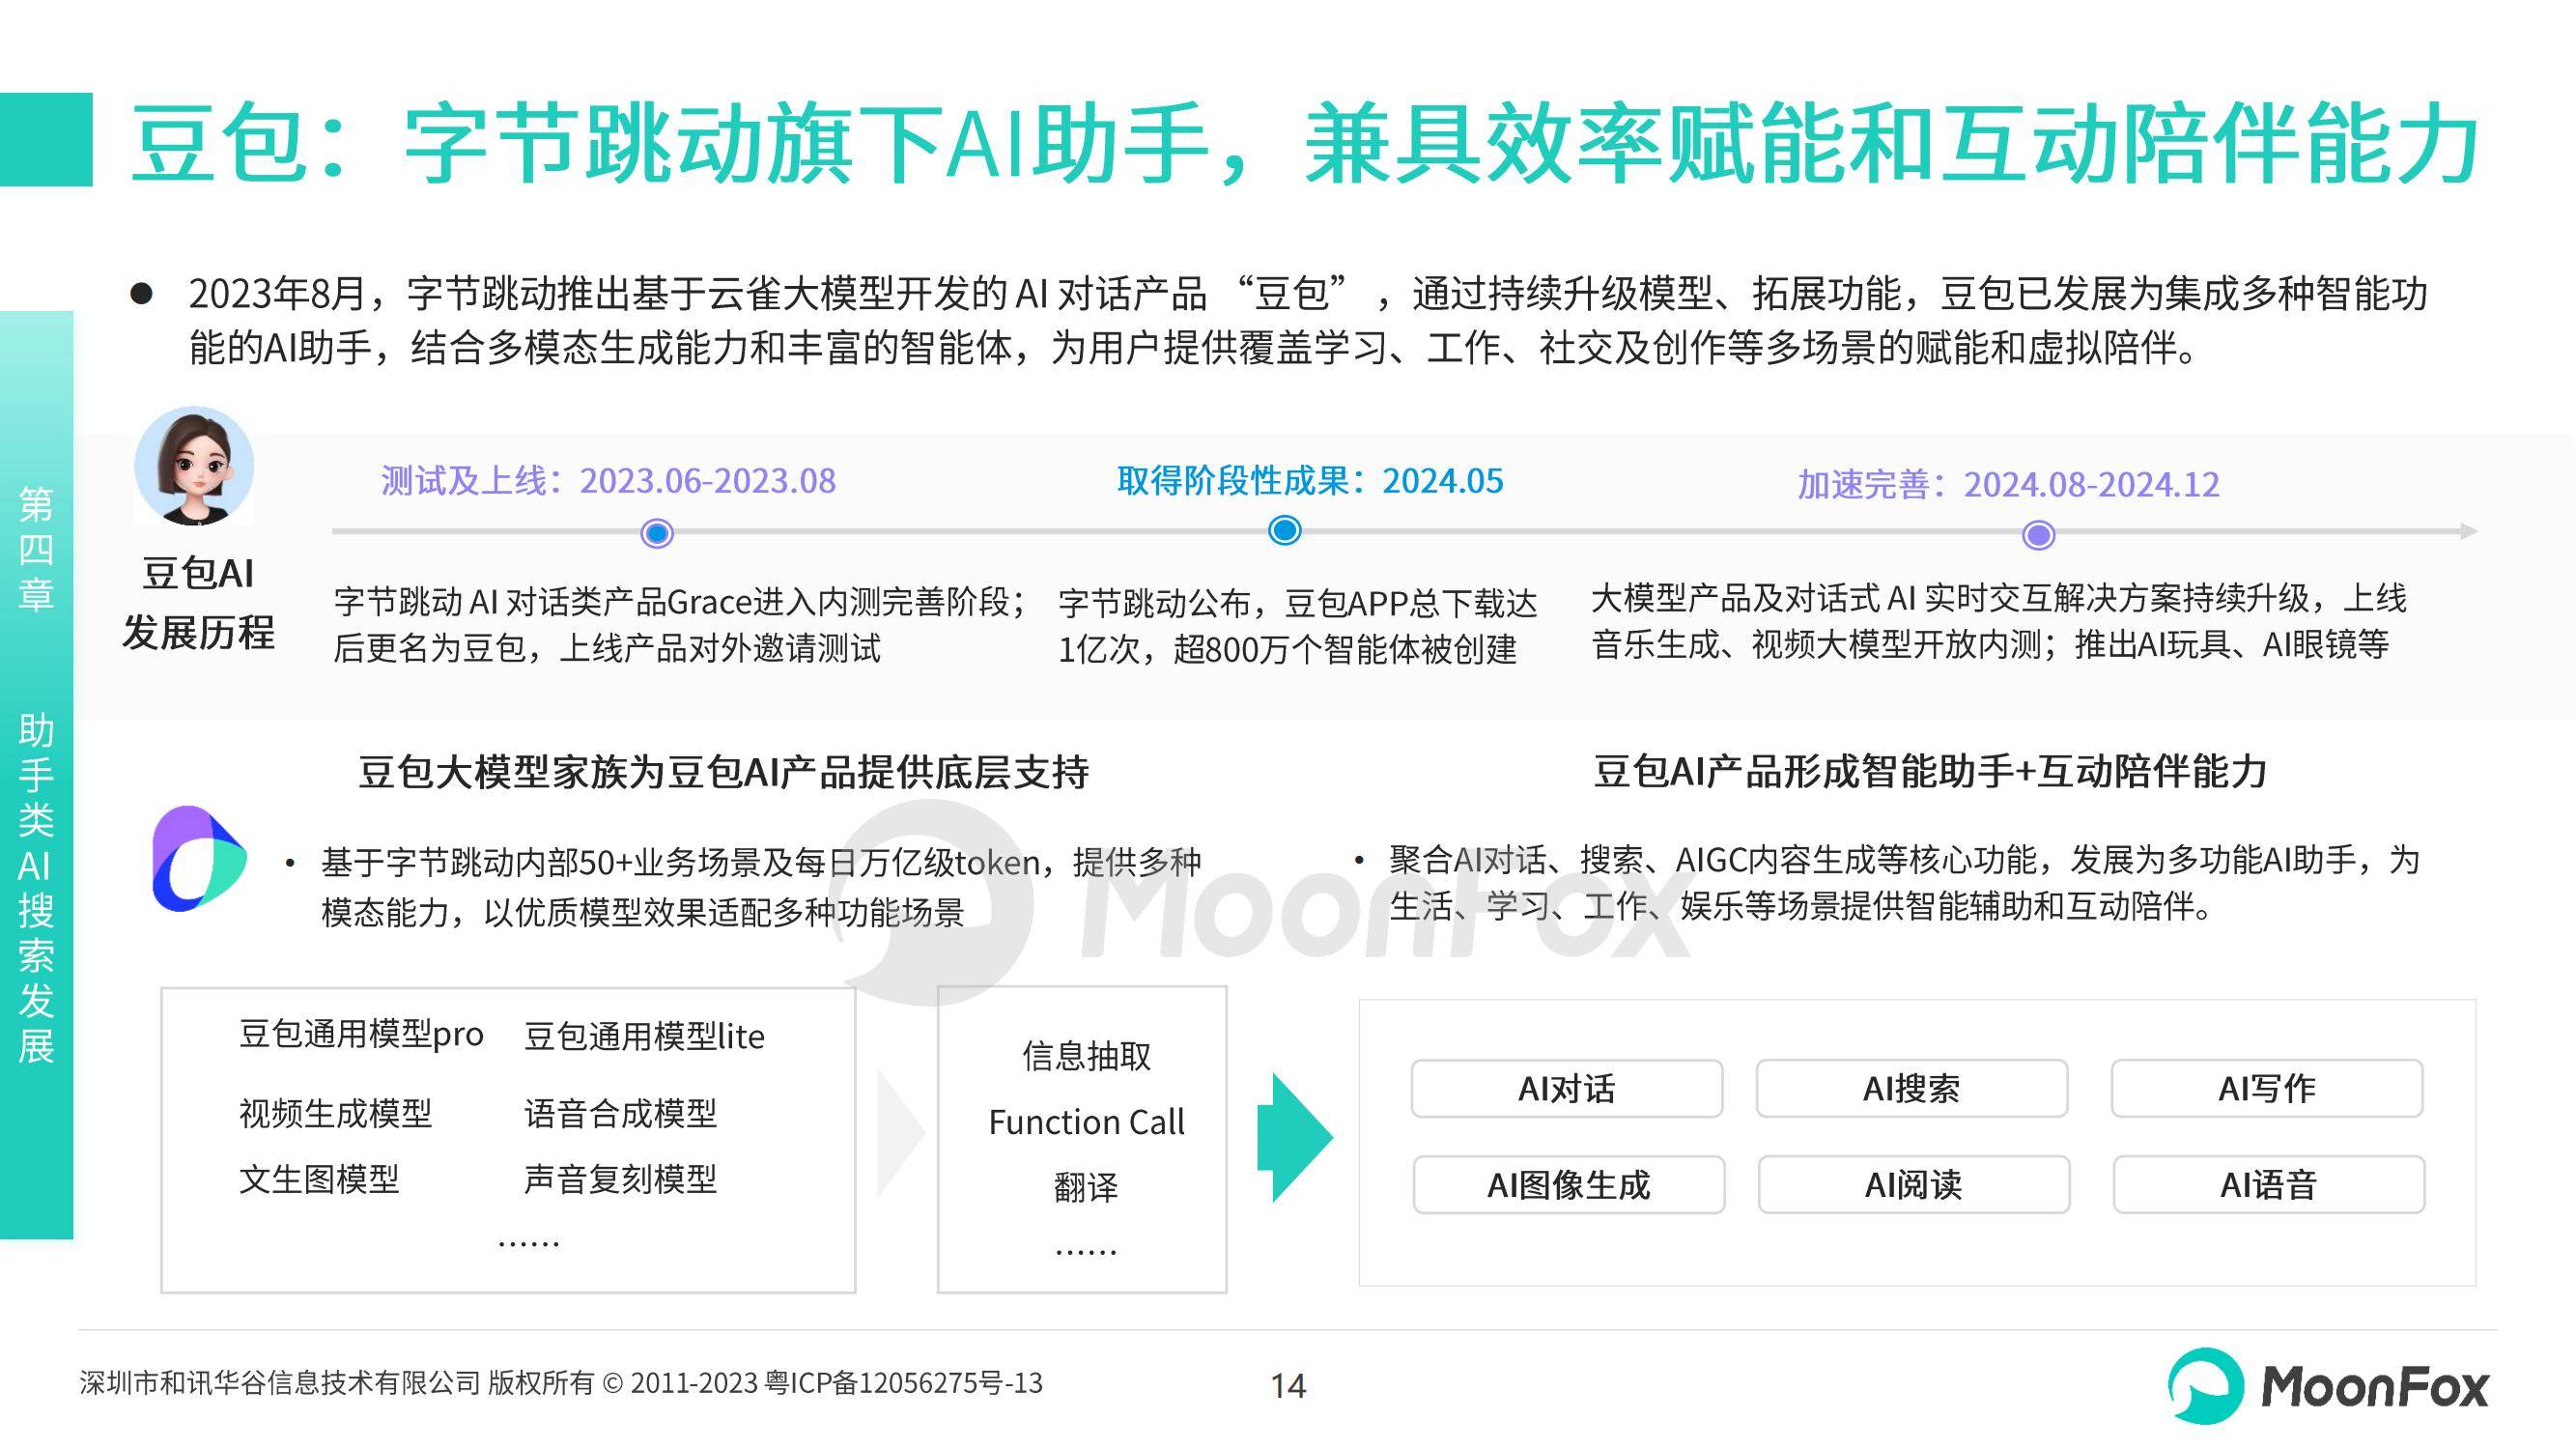Click the teal square beside title
2576x1449 pixels.
(46, 140)
